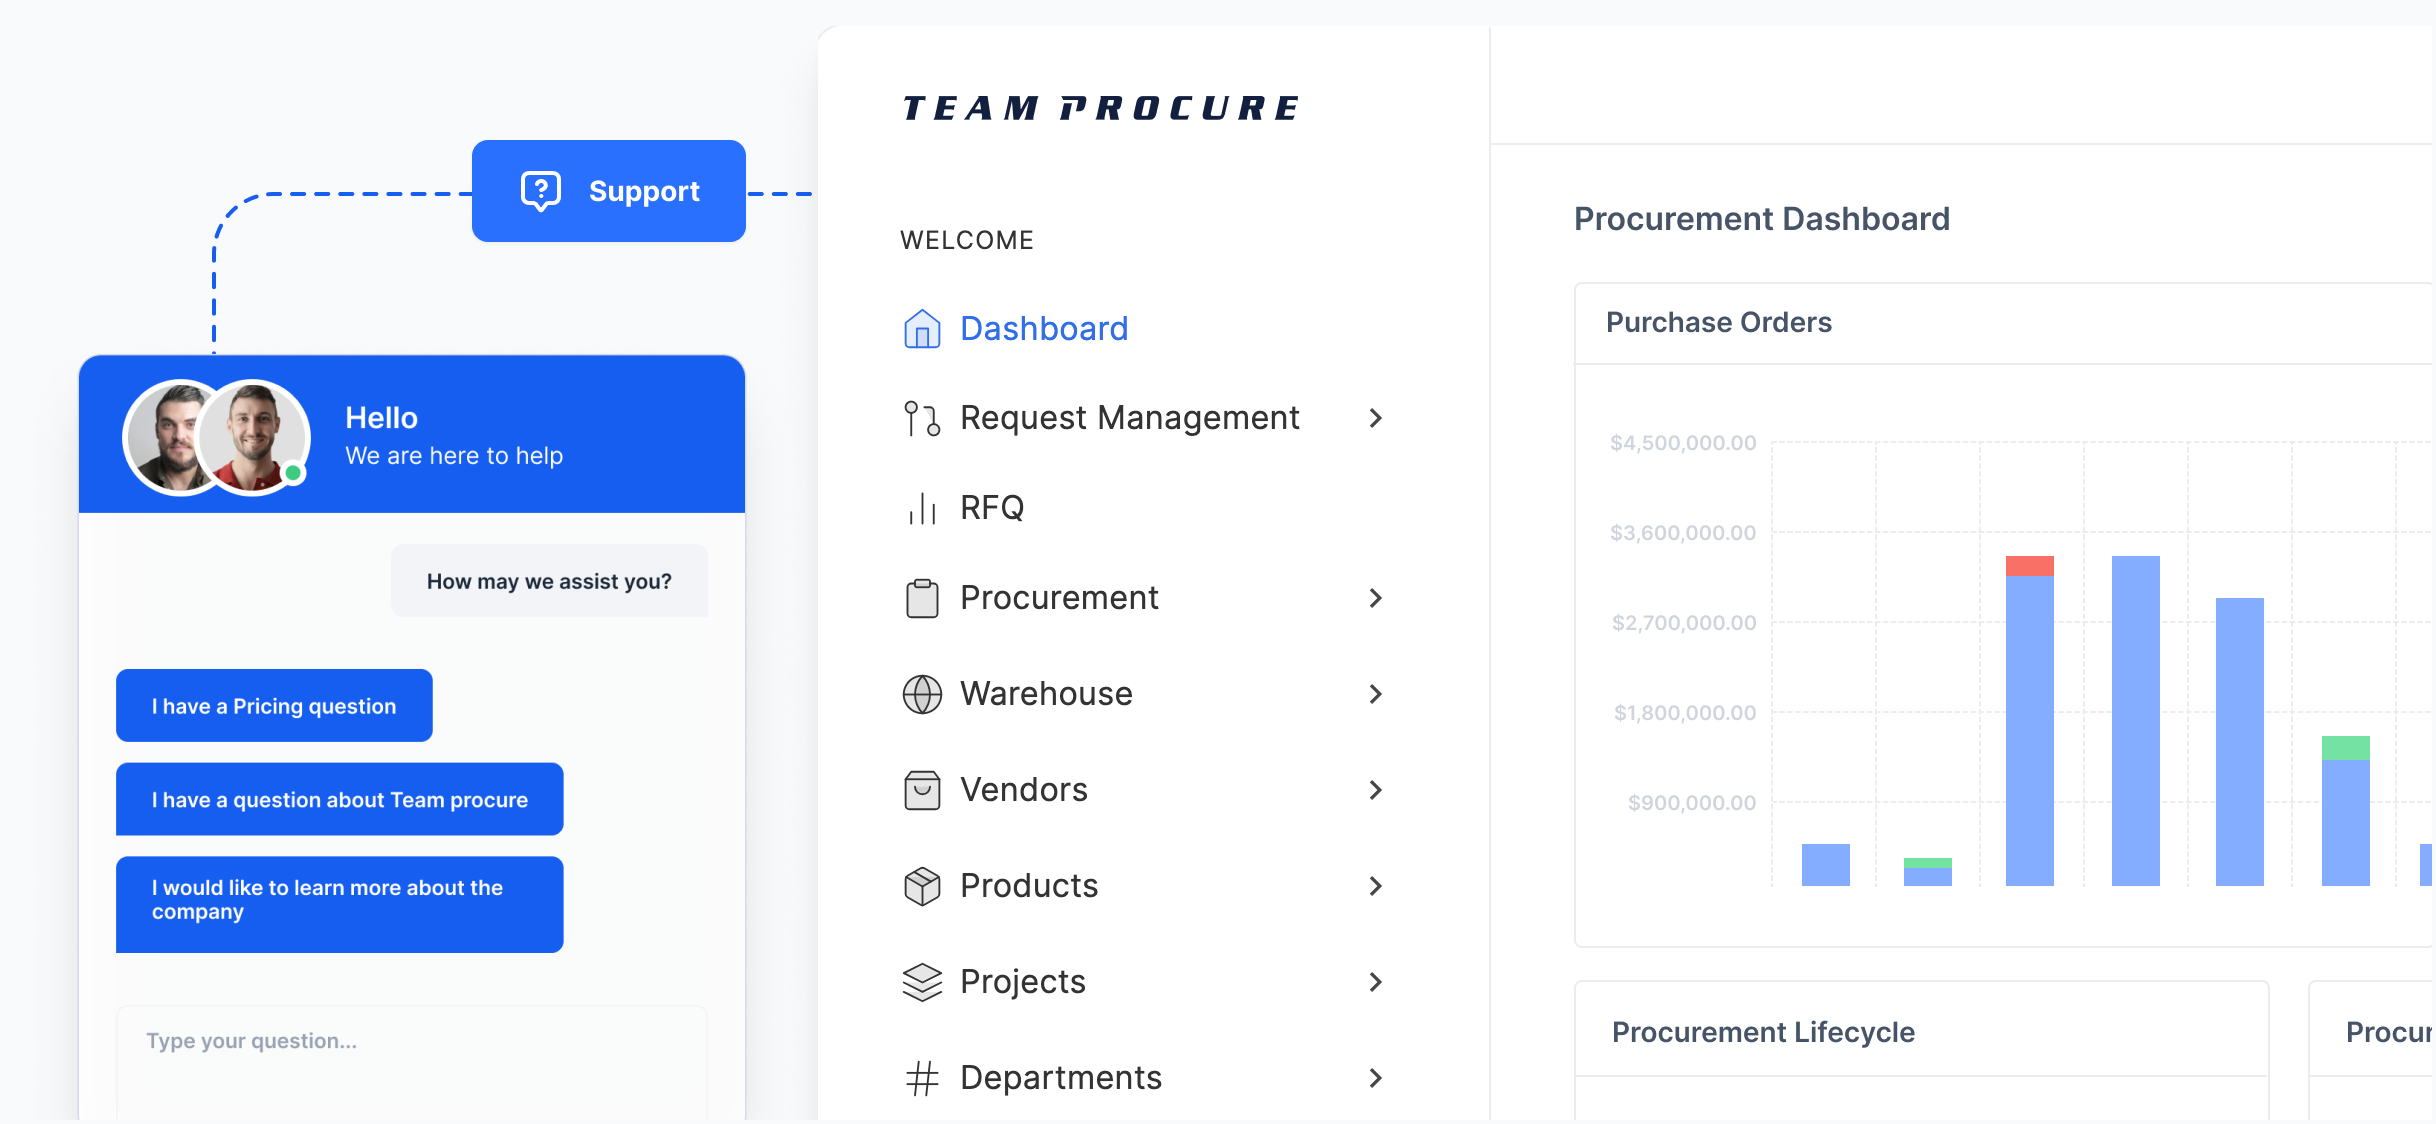The width and height of the screenshot is (2436, 1124).
Task: Open the Warehouse globe icon
Action: pos(921,693)
